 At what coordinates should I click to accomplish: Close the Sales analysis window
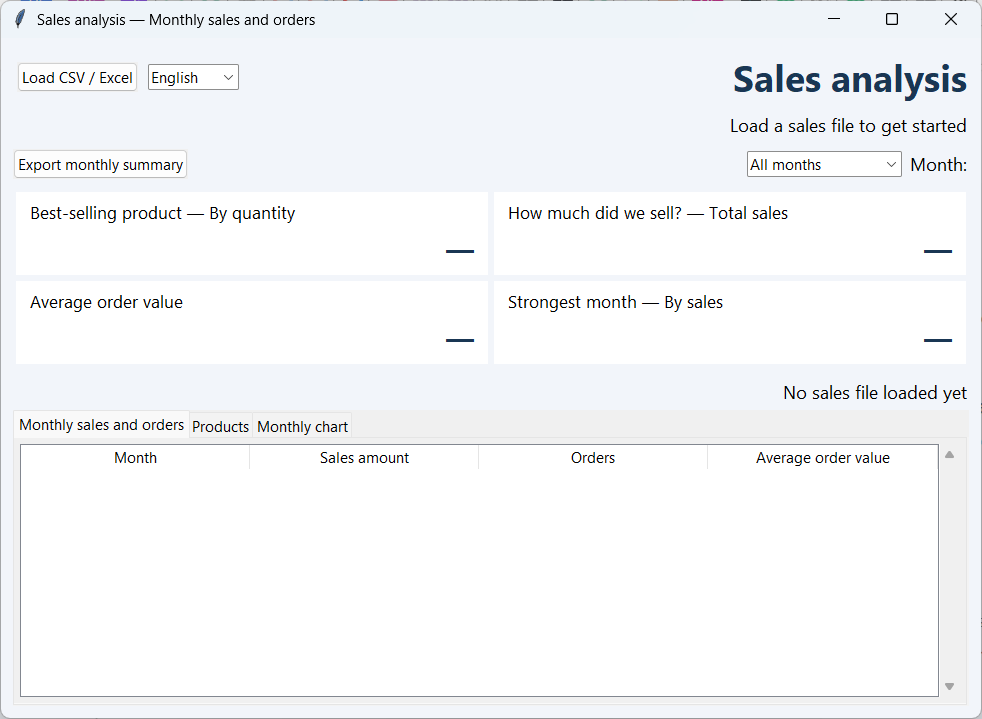point(951,19)
